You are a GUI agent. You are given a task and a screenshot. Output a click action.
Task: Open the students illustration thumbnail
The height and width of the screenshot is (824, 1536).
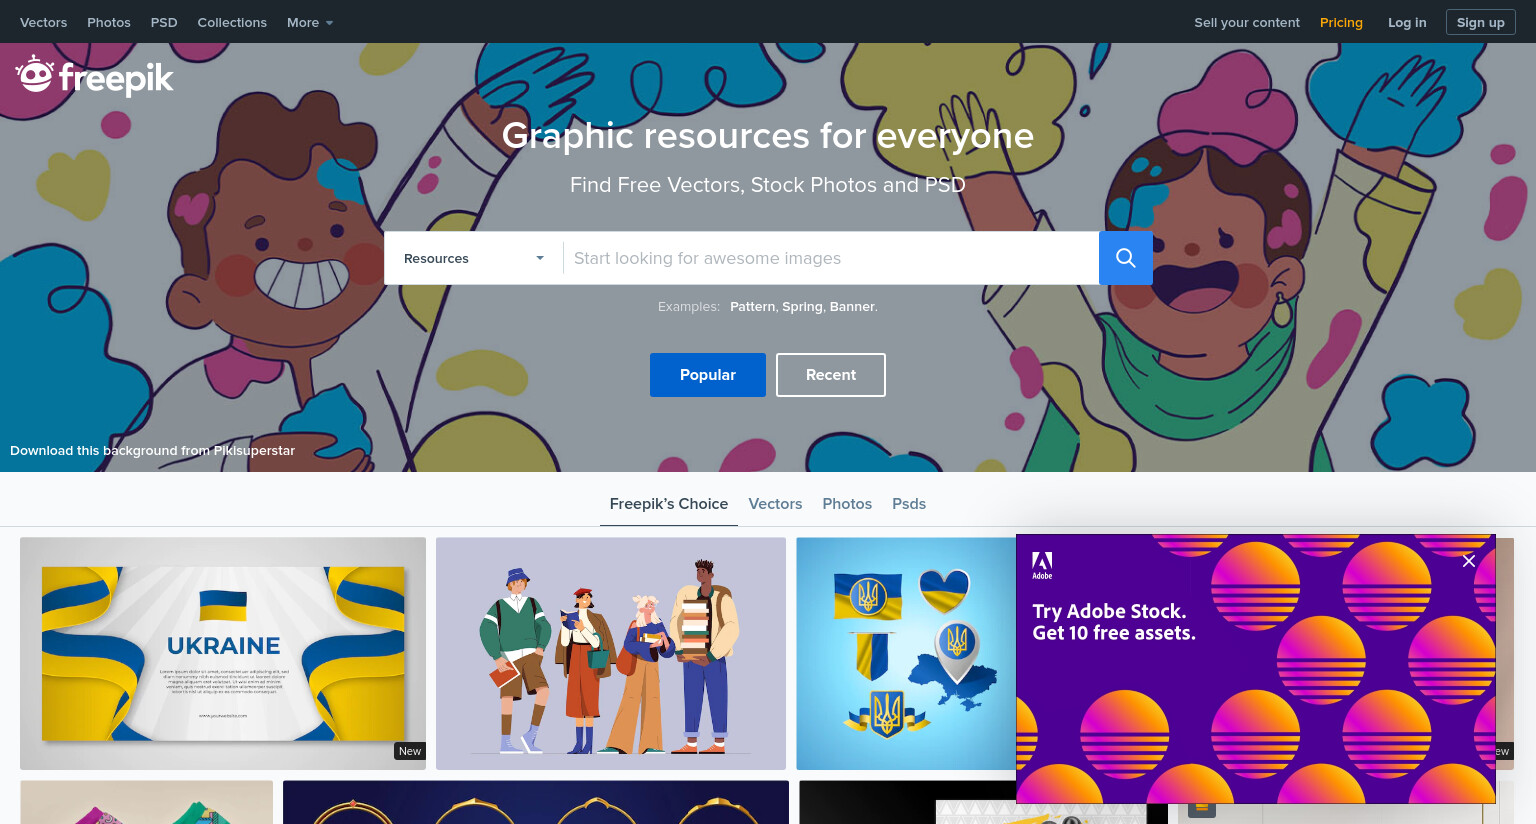tap(611, 654)
